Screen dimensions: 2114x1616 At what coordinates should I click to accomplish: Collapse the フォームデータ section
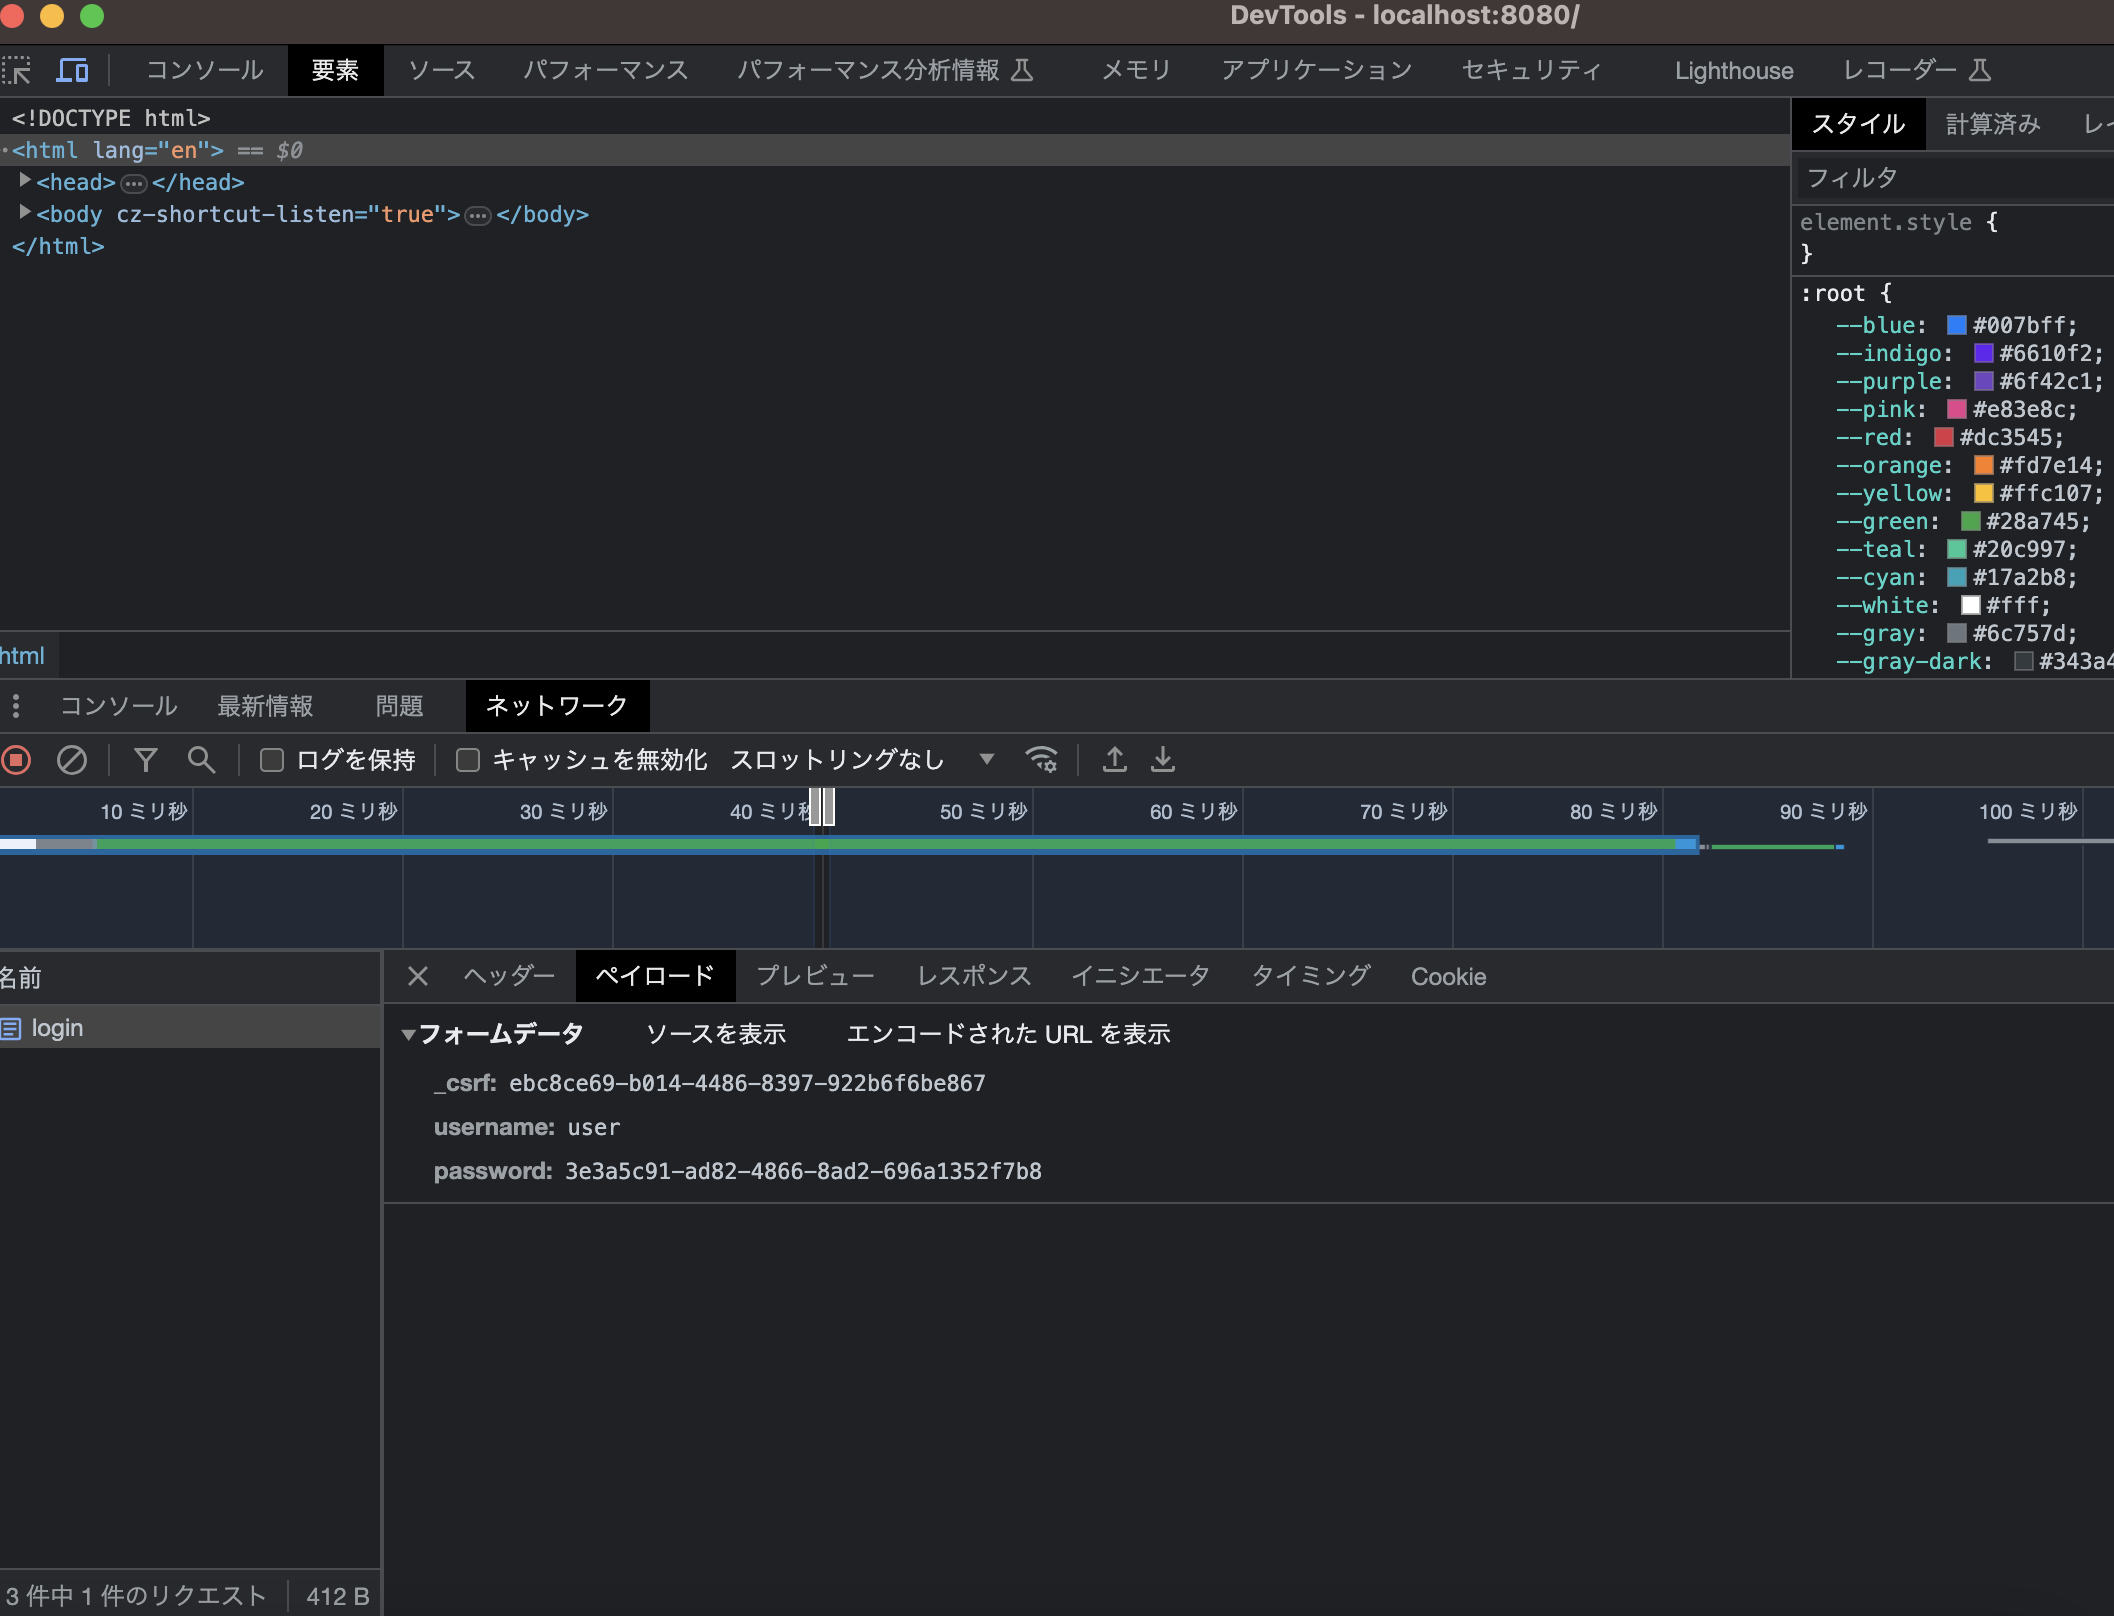[x=408, y=1034]
